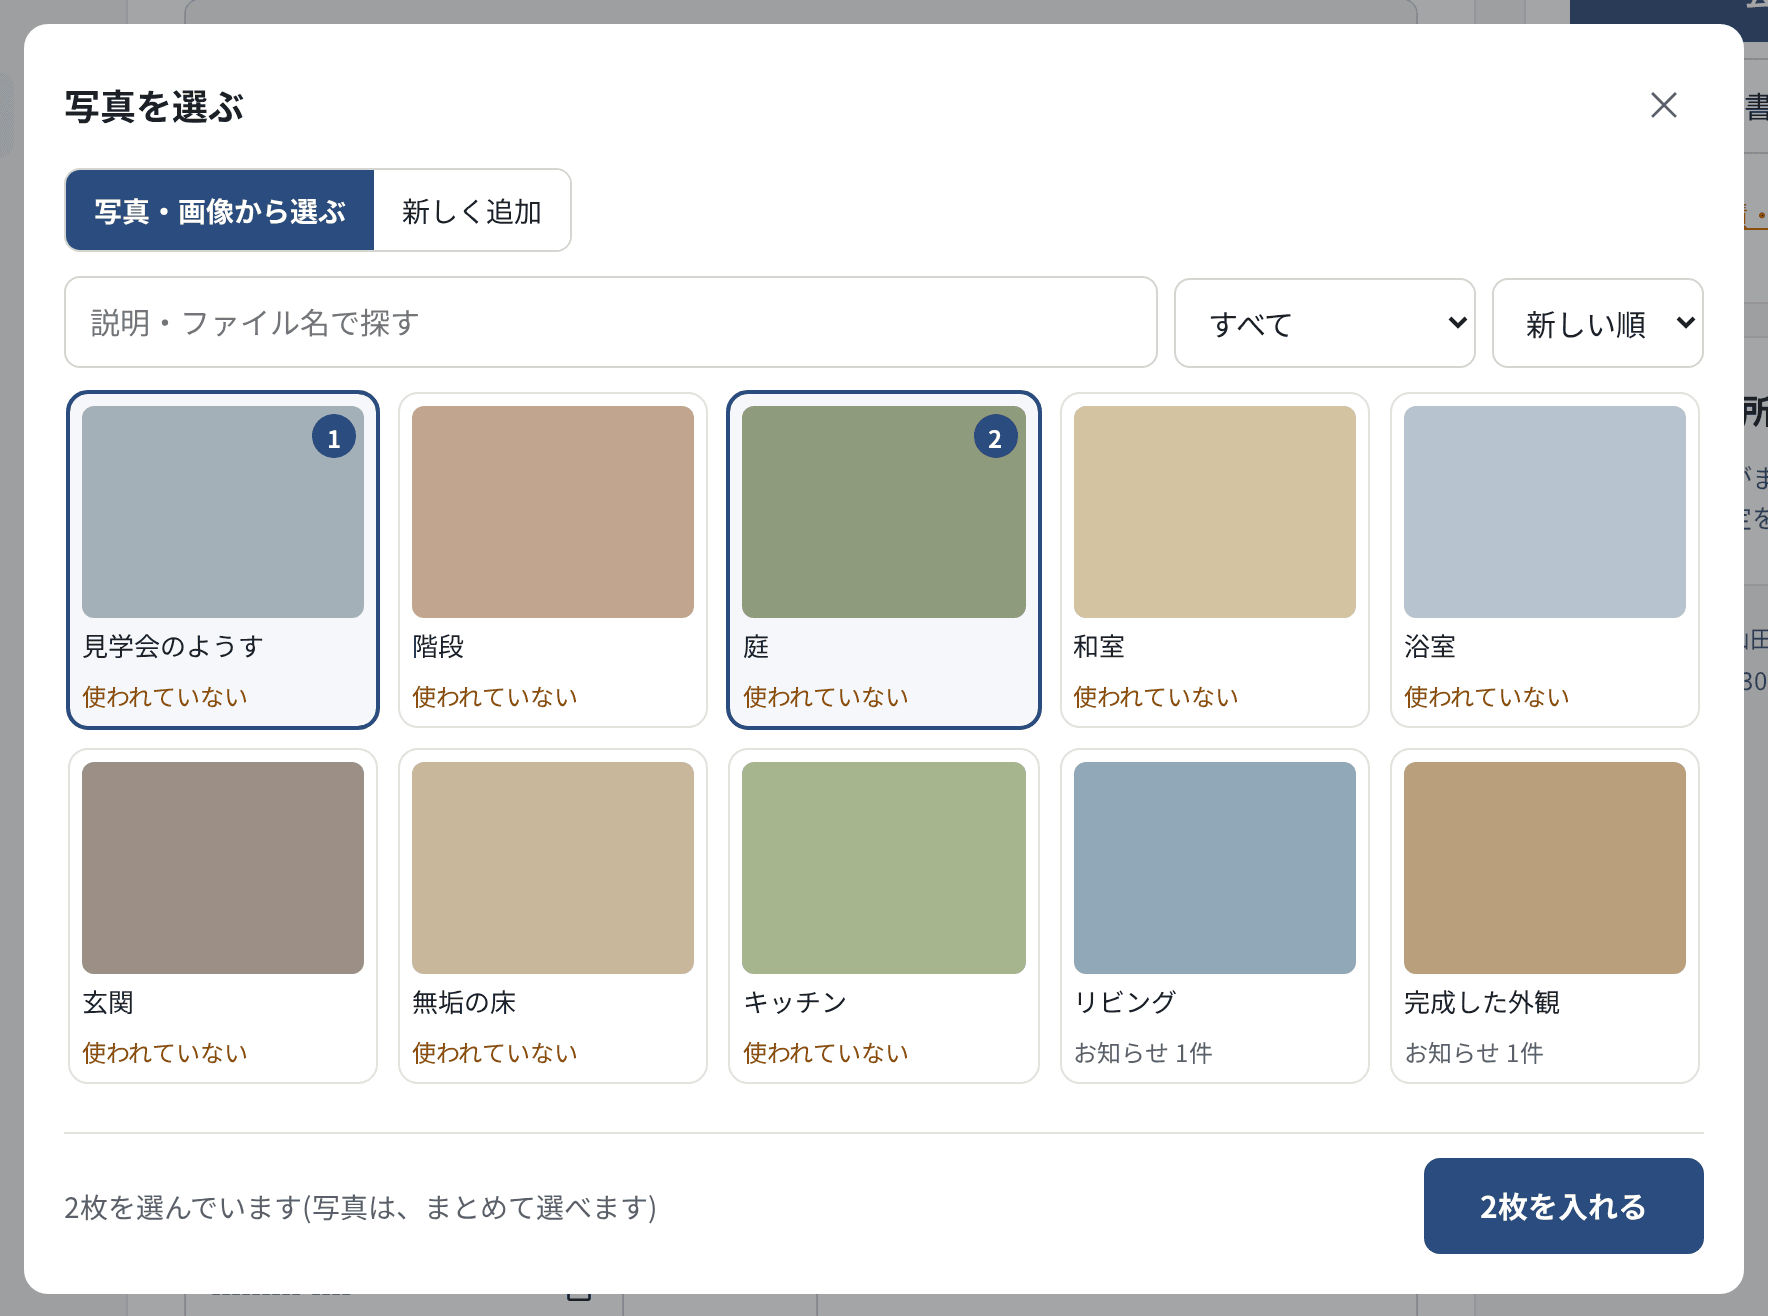Click the 2枚を入れる button
The width and height of the screenshot is (1768, 1316).
(1564, 1206)
